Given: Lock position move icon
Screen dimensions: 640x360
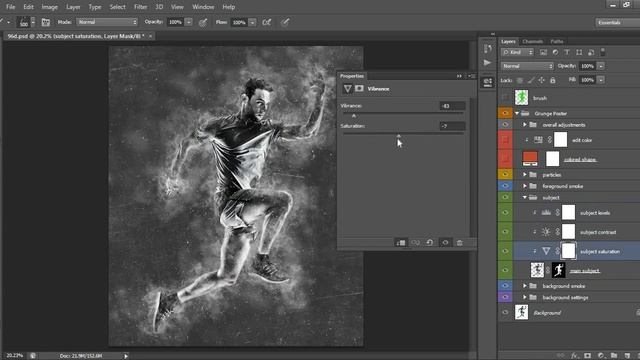Looking at the screenshot, I should [542, 80].
